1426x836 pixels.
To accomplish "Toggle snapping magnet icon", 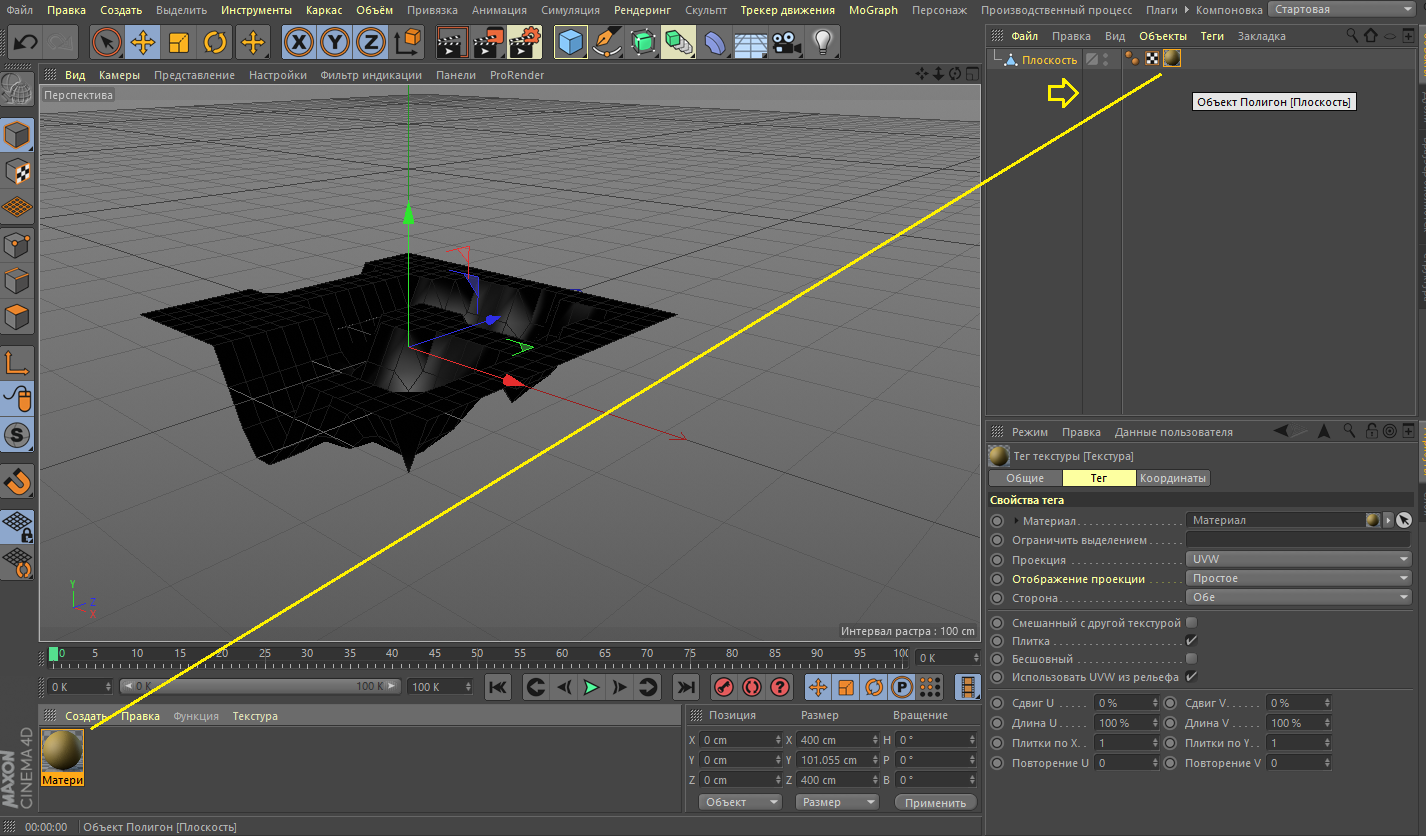I will click(x=18, y=483).
